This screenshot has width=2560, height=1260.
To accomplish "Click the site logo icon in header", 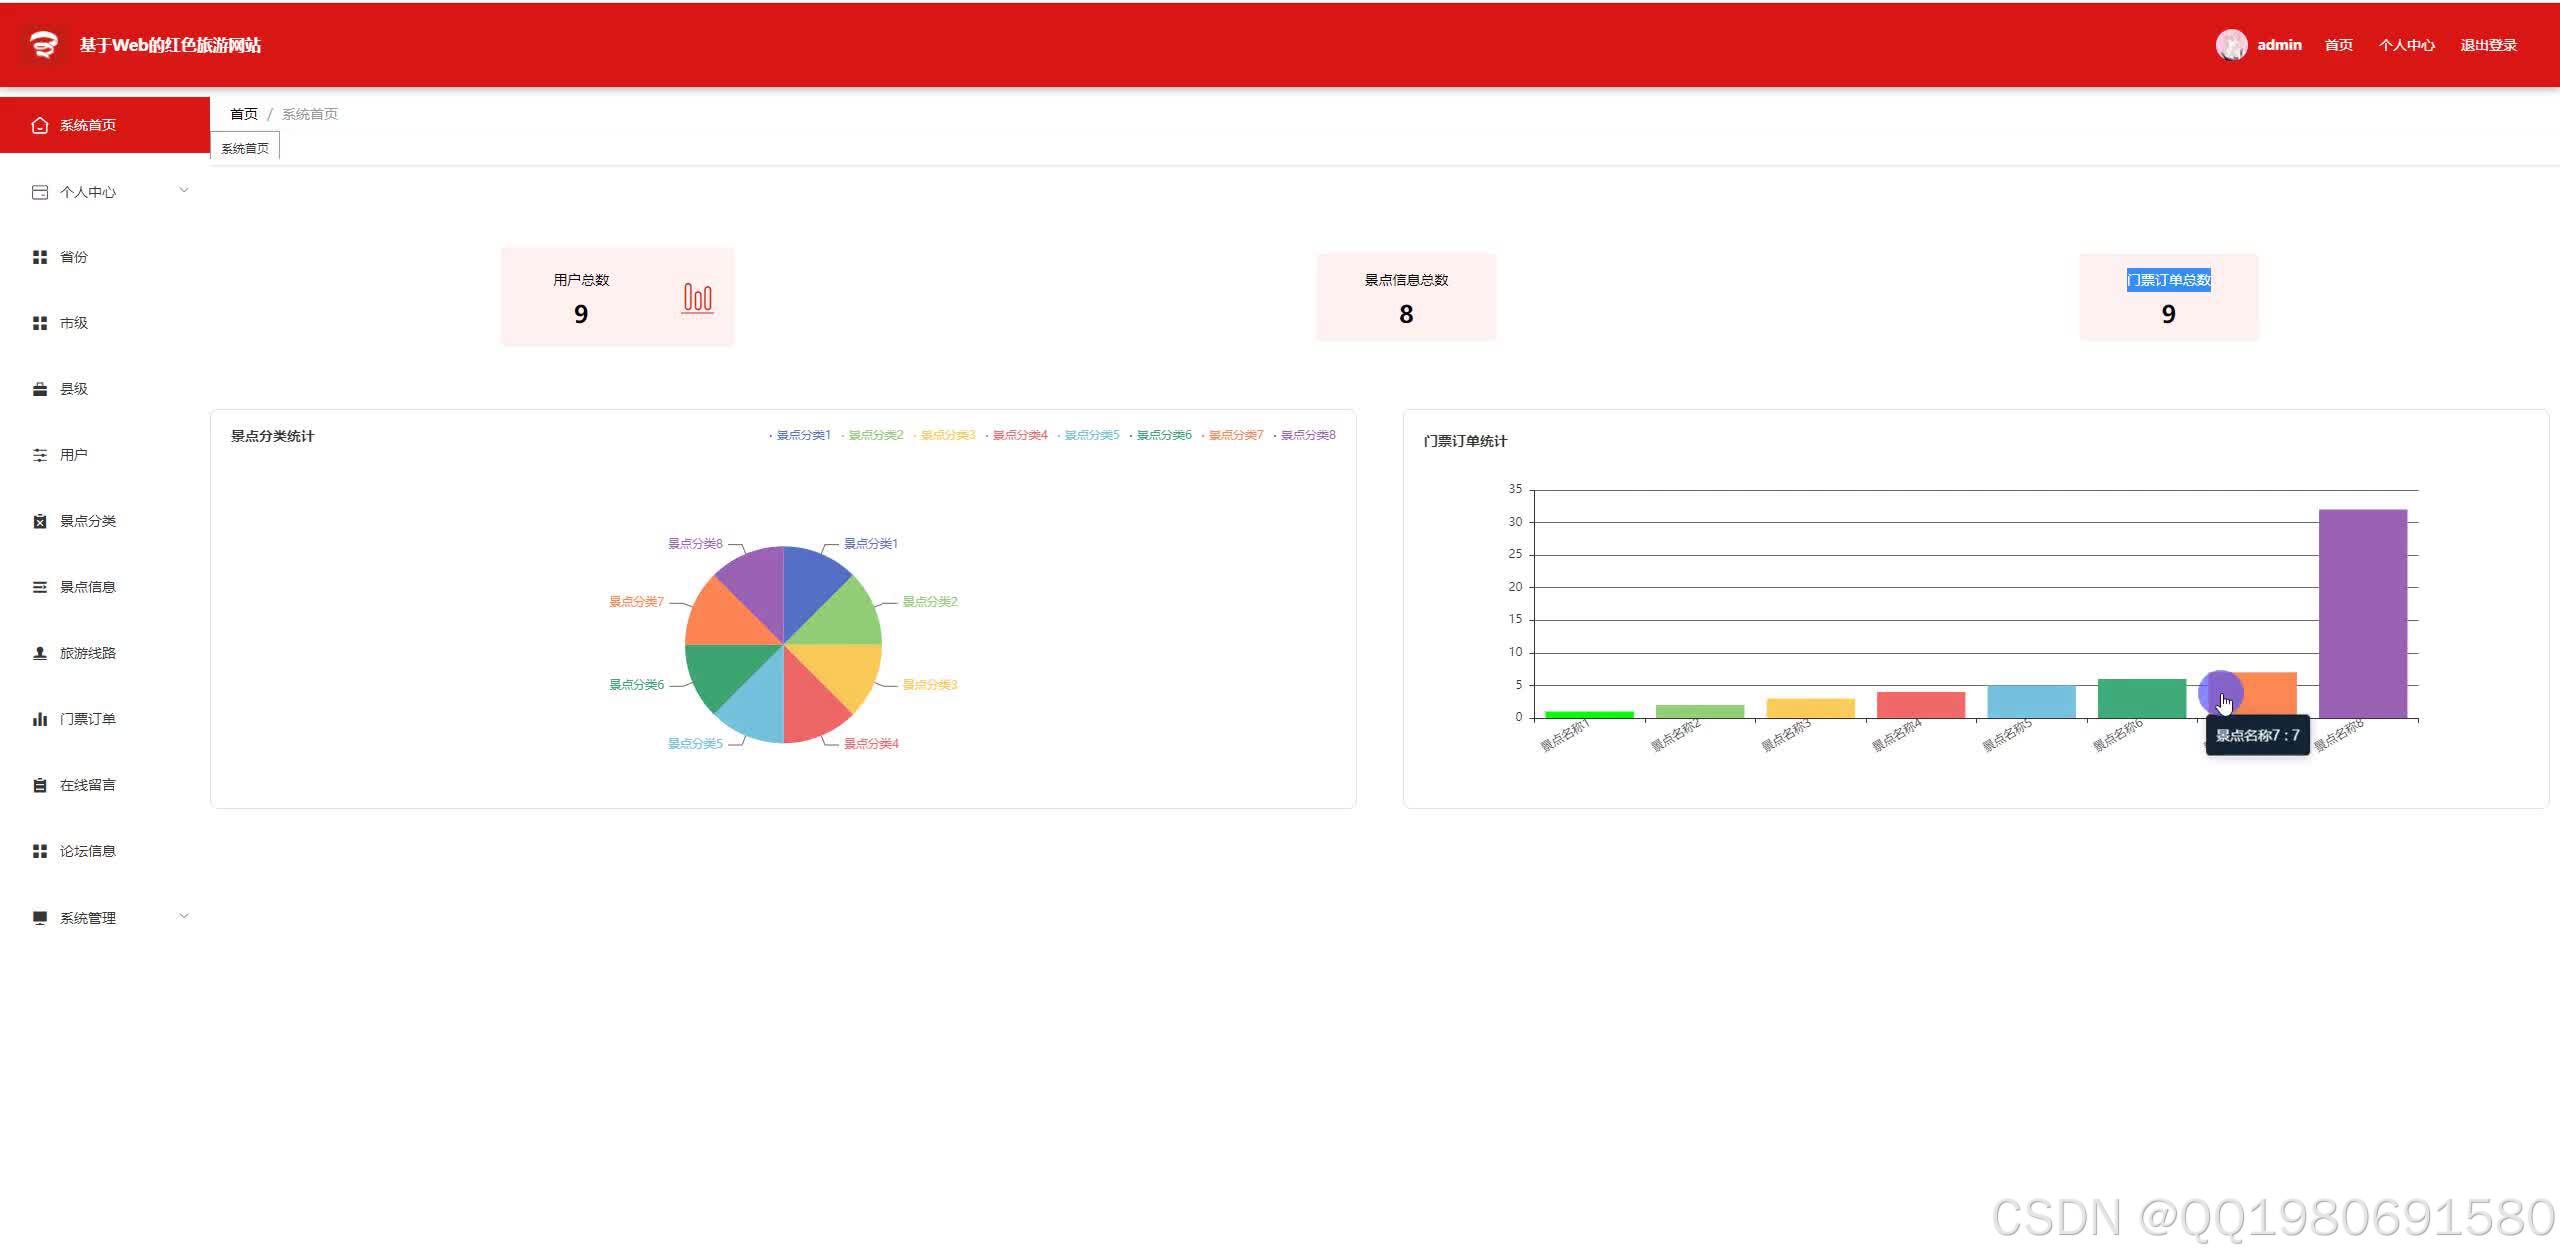I will pos(43,45).
